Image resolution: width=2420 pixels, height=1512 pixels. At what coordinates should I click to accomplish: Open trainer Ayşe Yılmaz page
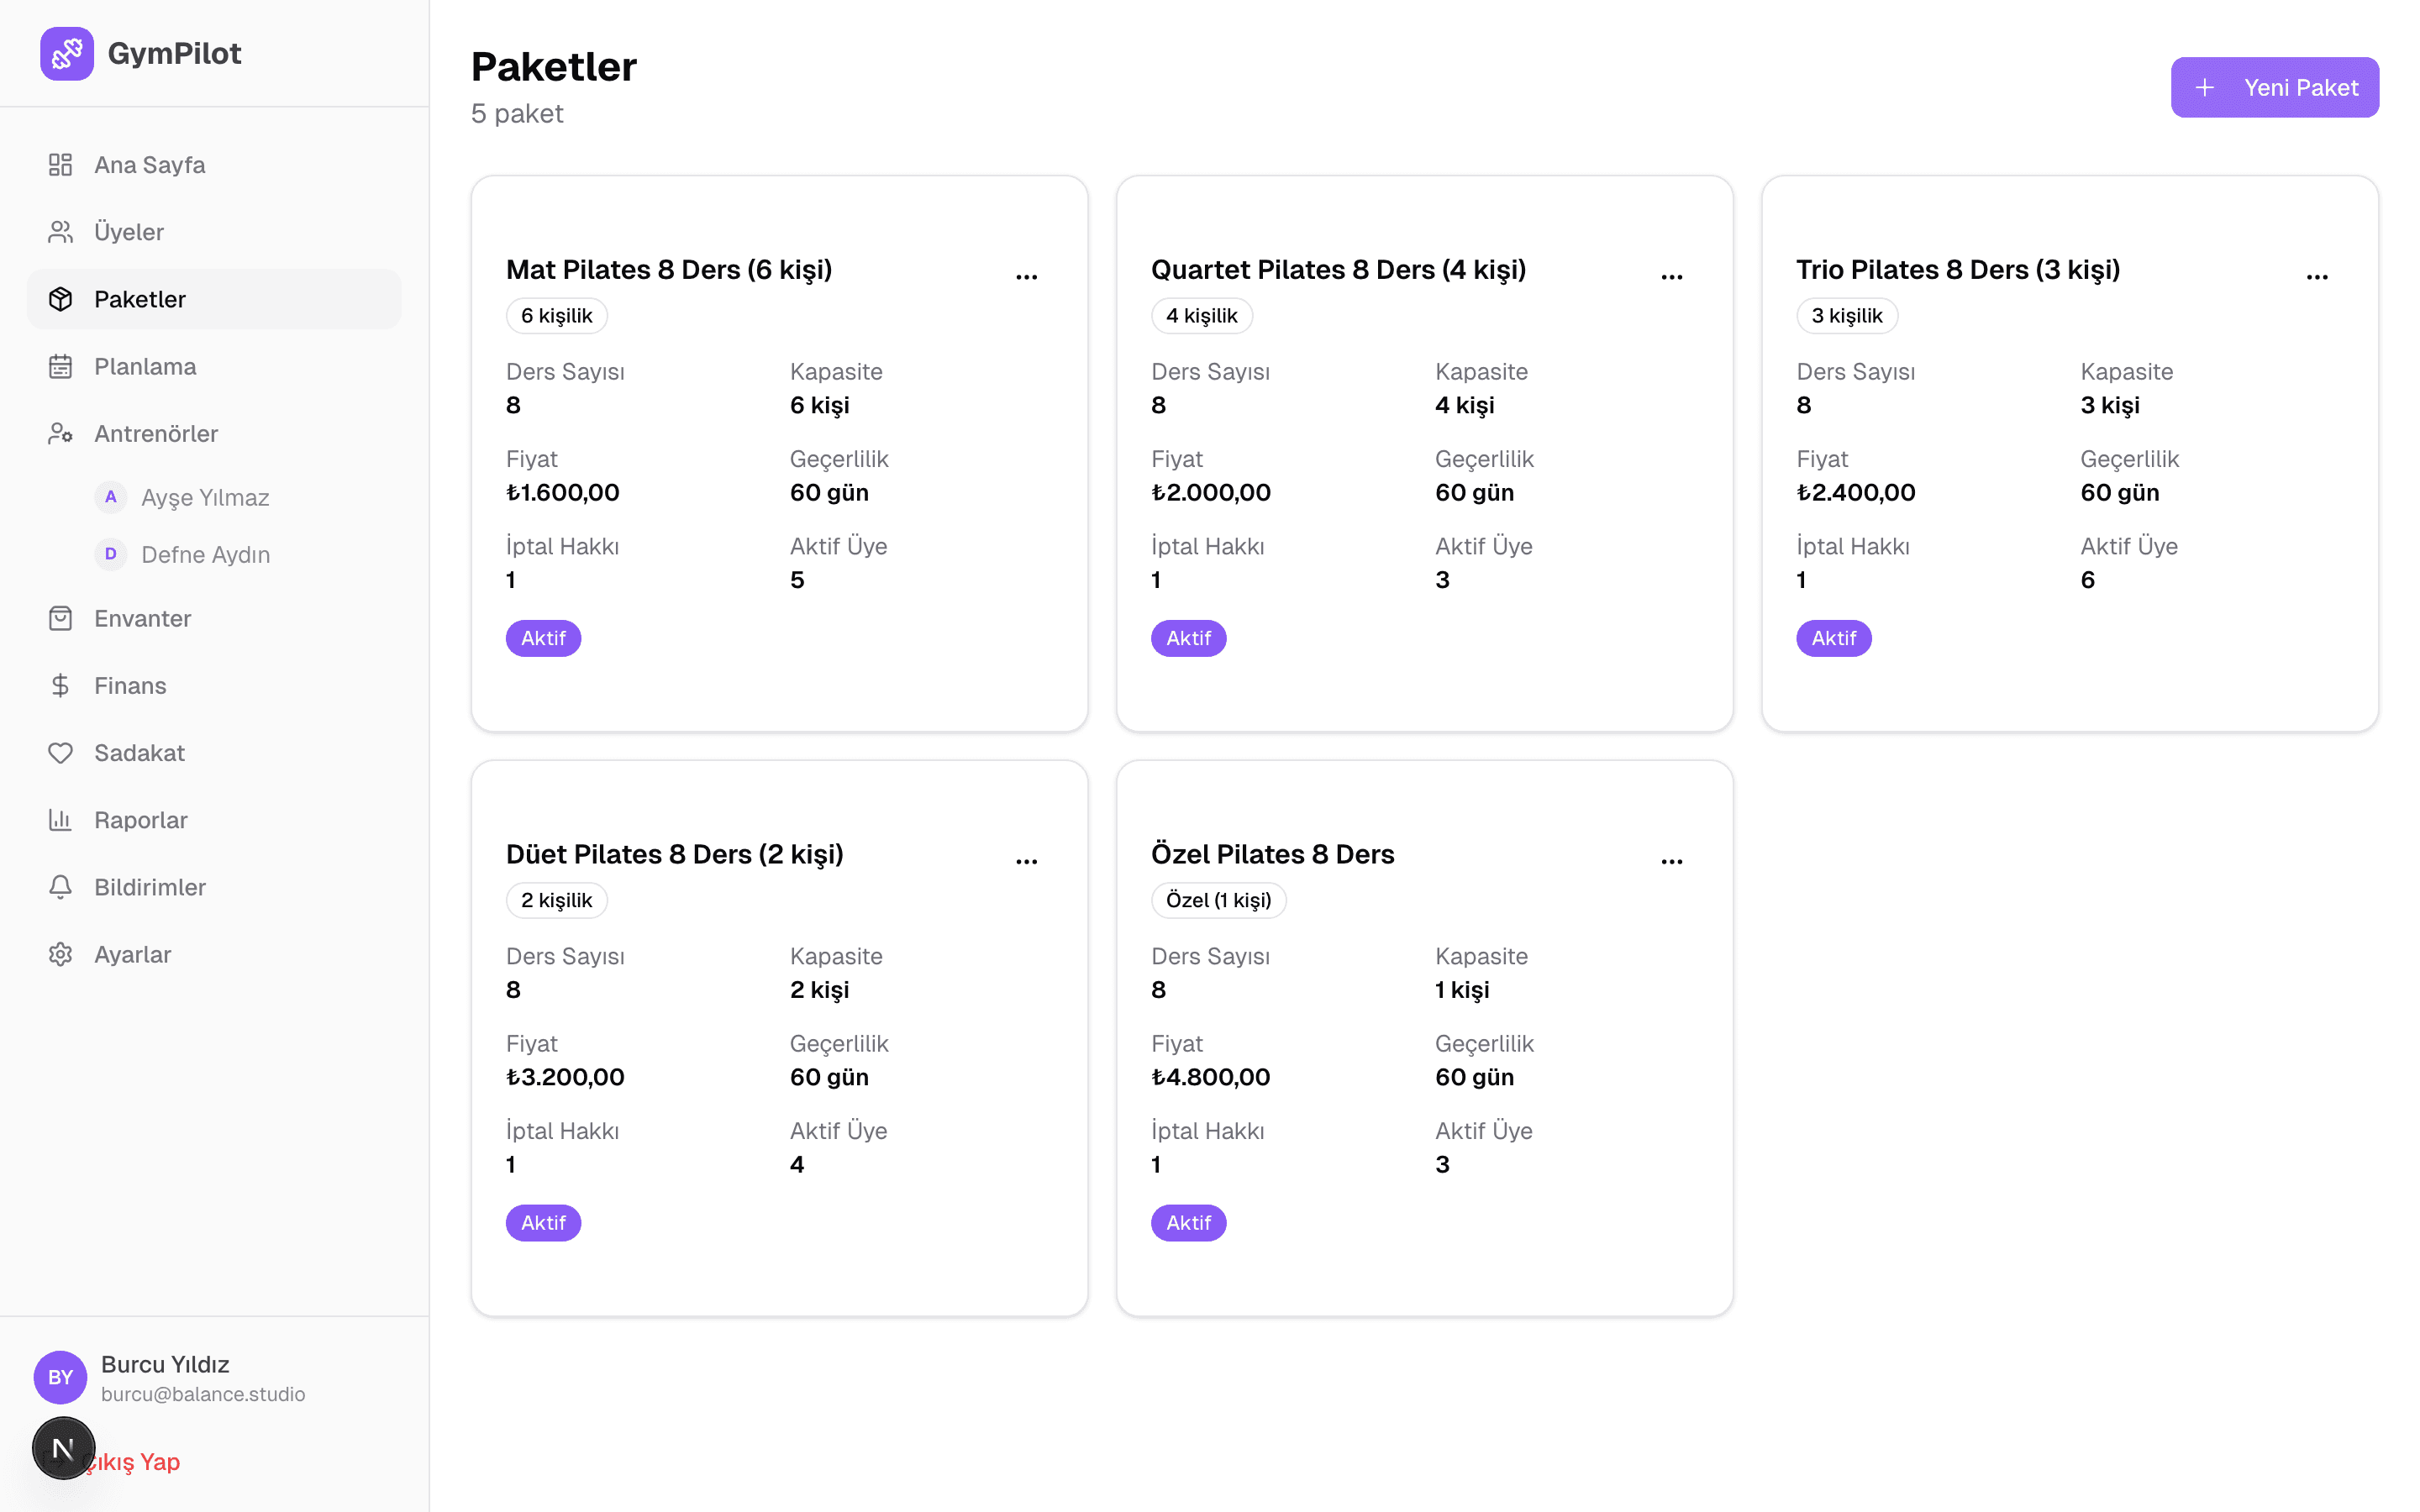click(x=205, y=497)
